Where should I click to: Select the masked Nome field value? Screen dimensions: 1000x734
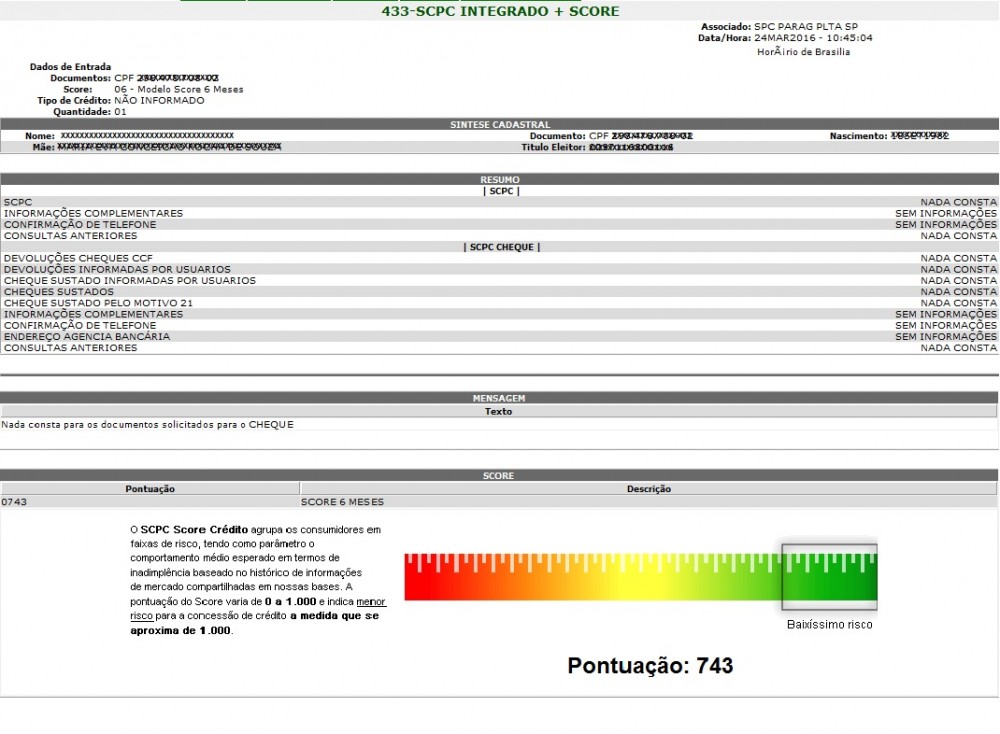(x=147, y=135)
